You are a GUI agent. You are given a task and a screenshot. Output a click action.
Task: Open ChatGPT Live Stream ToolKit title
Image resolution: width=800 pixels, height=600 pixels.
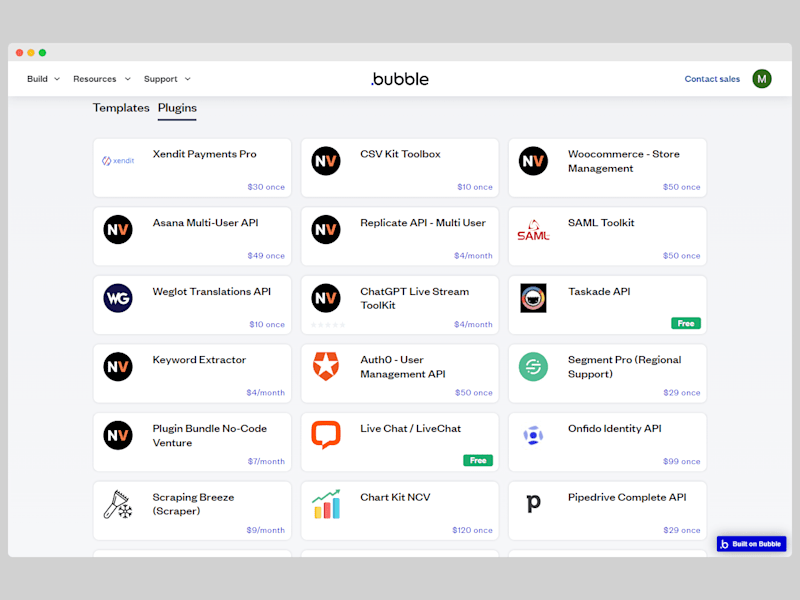click(414, 298)
